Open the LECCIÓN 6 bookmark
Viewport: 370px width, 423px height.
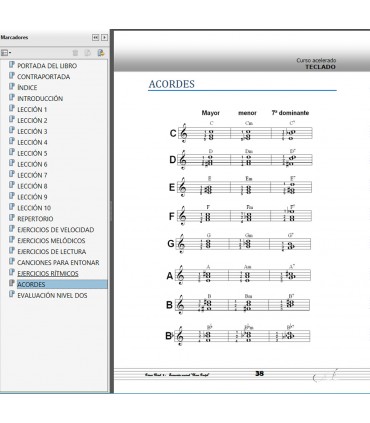pos(32,164)
